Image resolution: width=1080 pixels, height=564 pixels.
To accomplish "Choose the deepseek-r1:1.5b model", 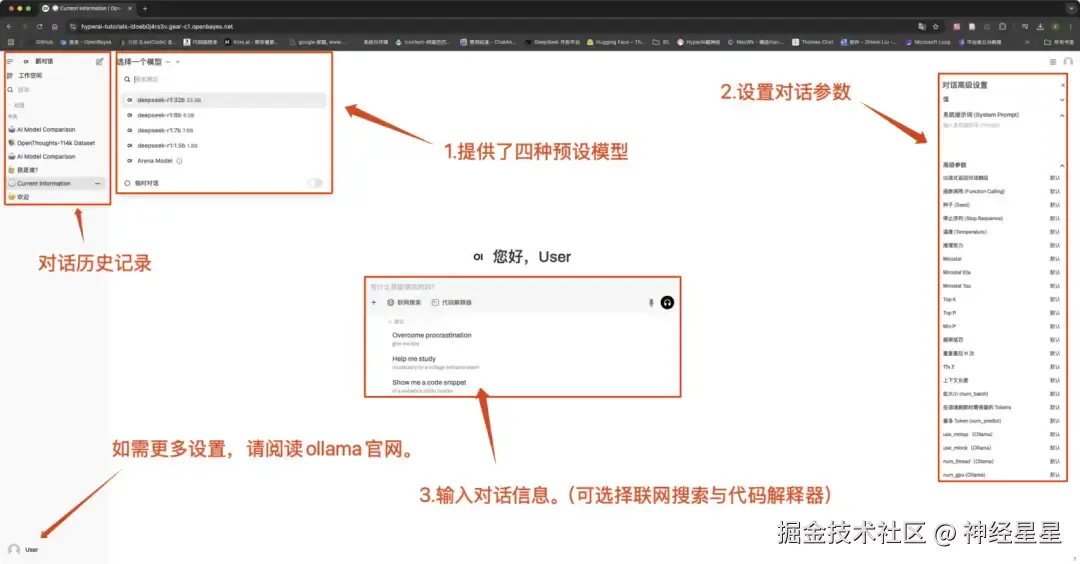I will [224, 145].
